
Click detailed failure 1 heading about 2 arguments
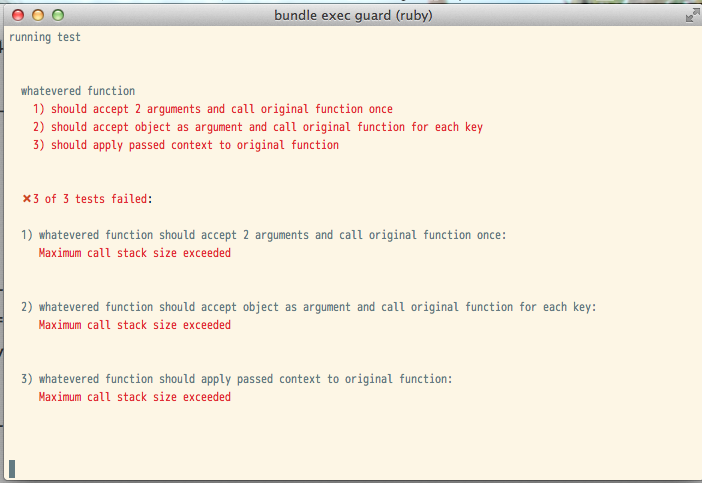pos(264,235)
